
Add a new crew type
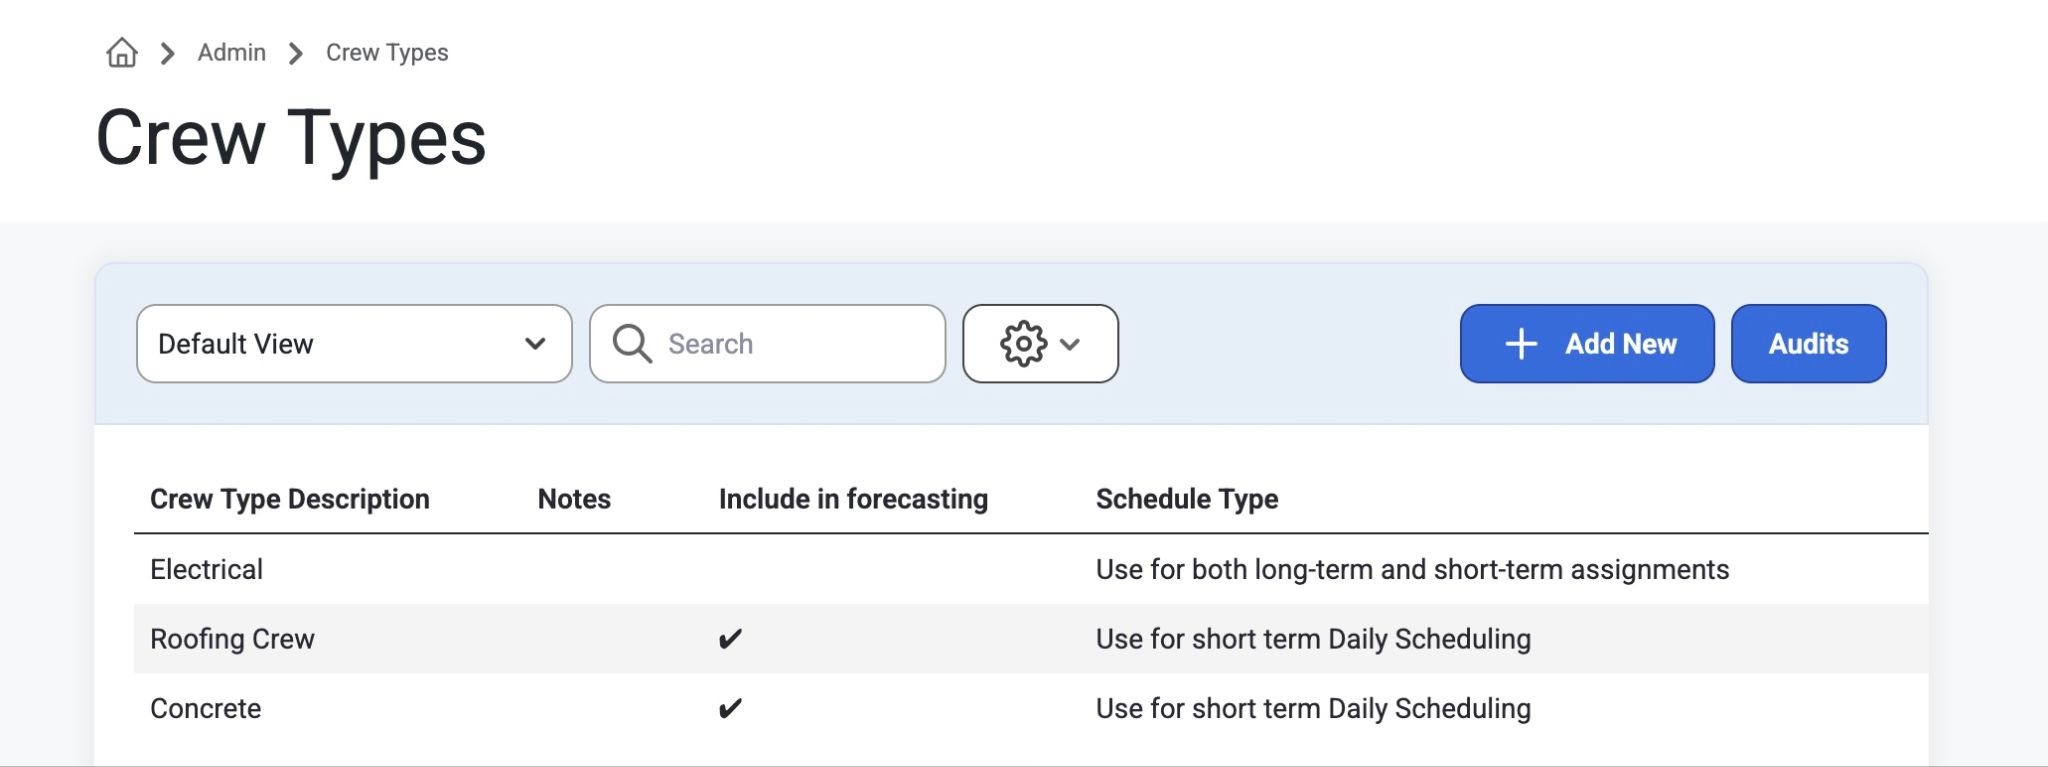coord(1587,344)
